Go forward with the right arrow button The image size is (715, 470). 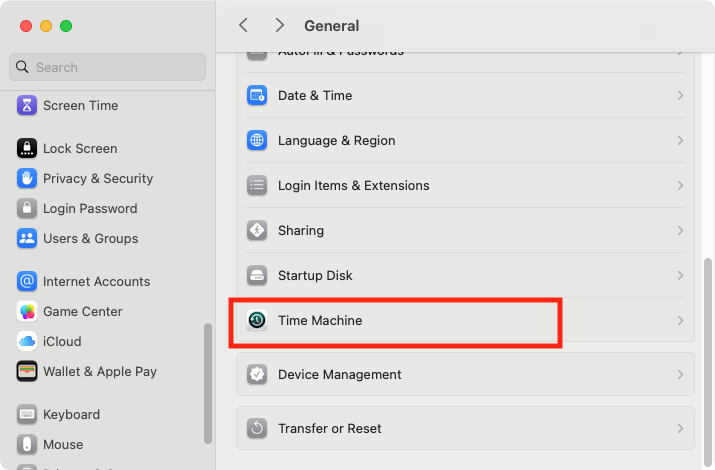click(x=280, y=25)
